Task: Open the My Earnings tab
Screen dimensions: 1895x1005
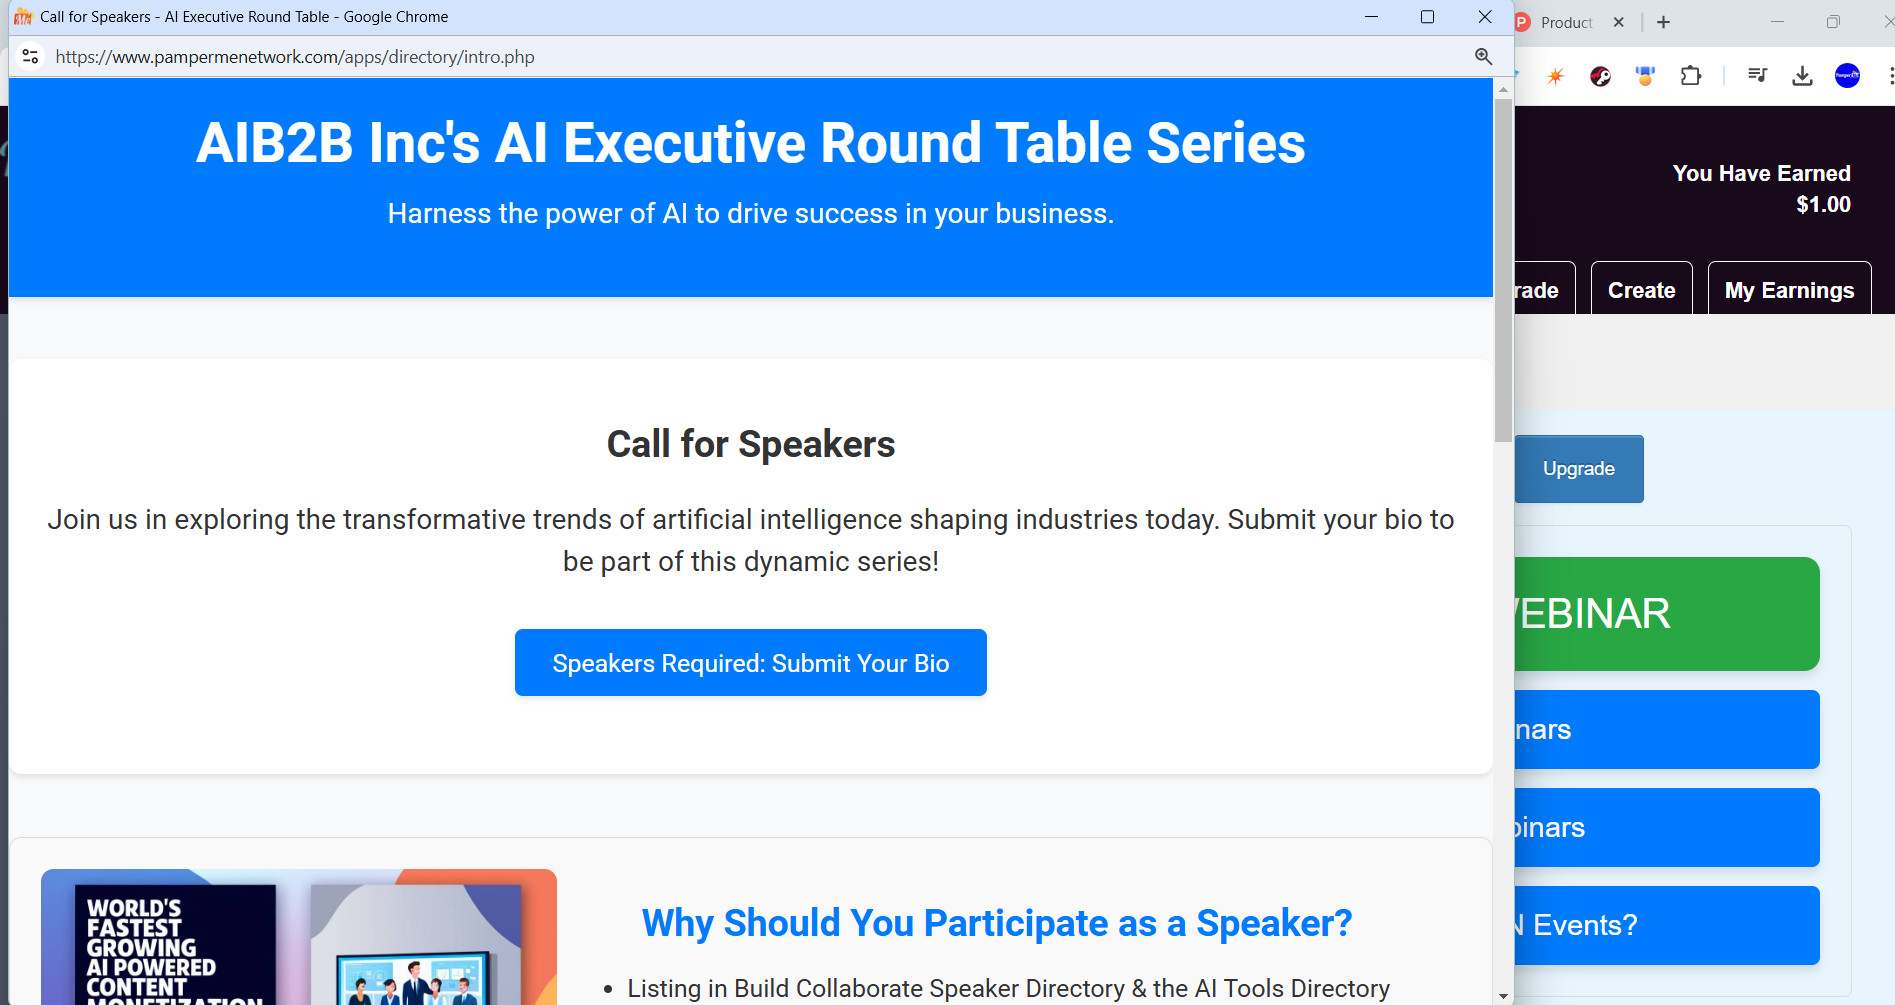Action: [1789, 289]
